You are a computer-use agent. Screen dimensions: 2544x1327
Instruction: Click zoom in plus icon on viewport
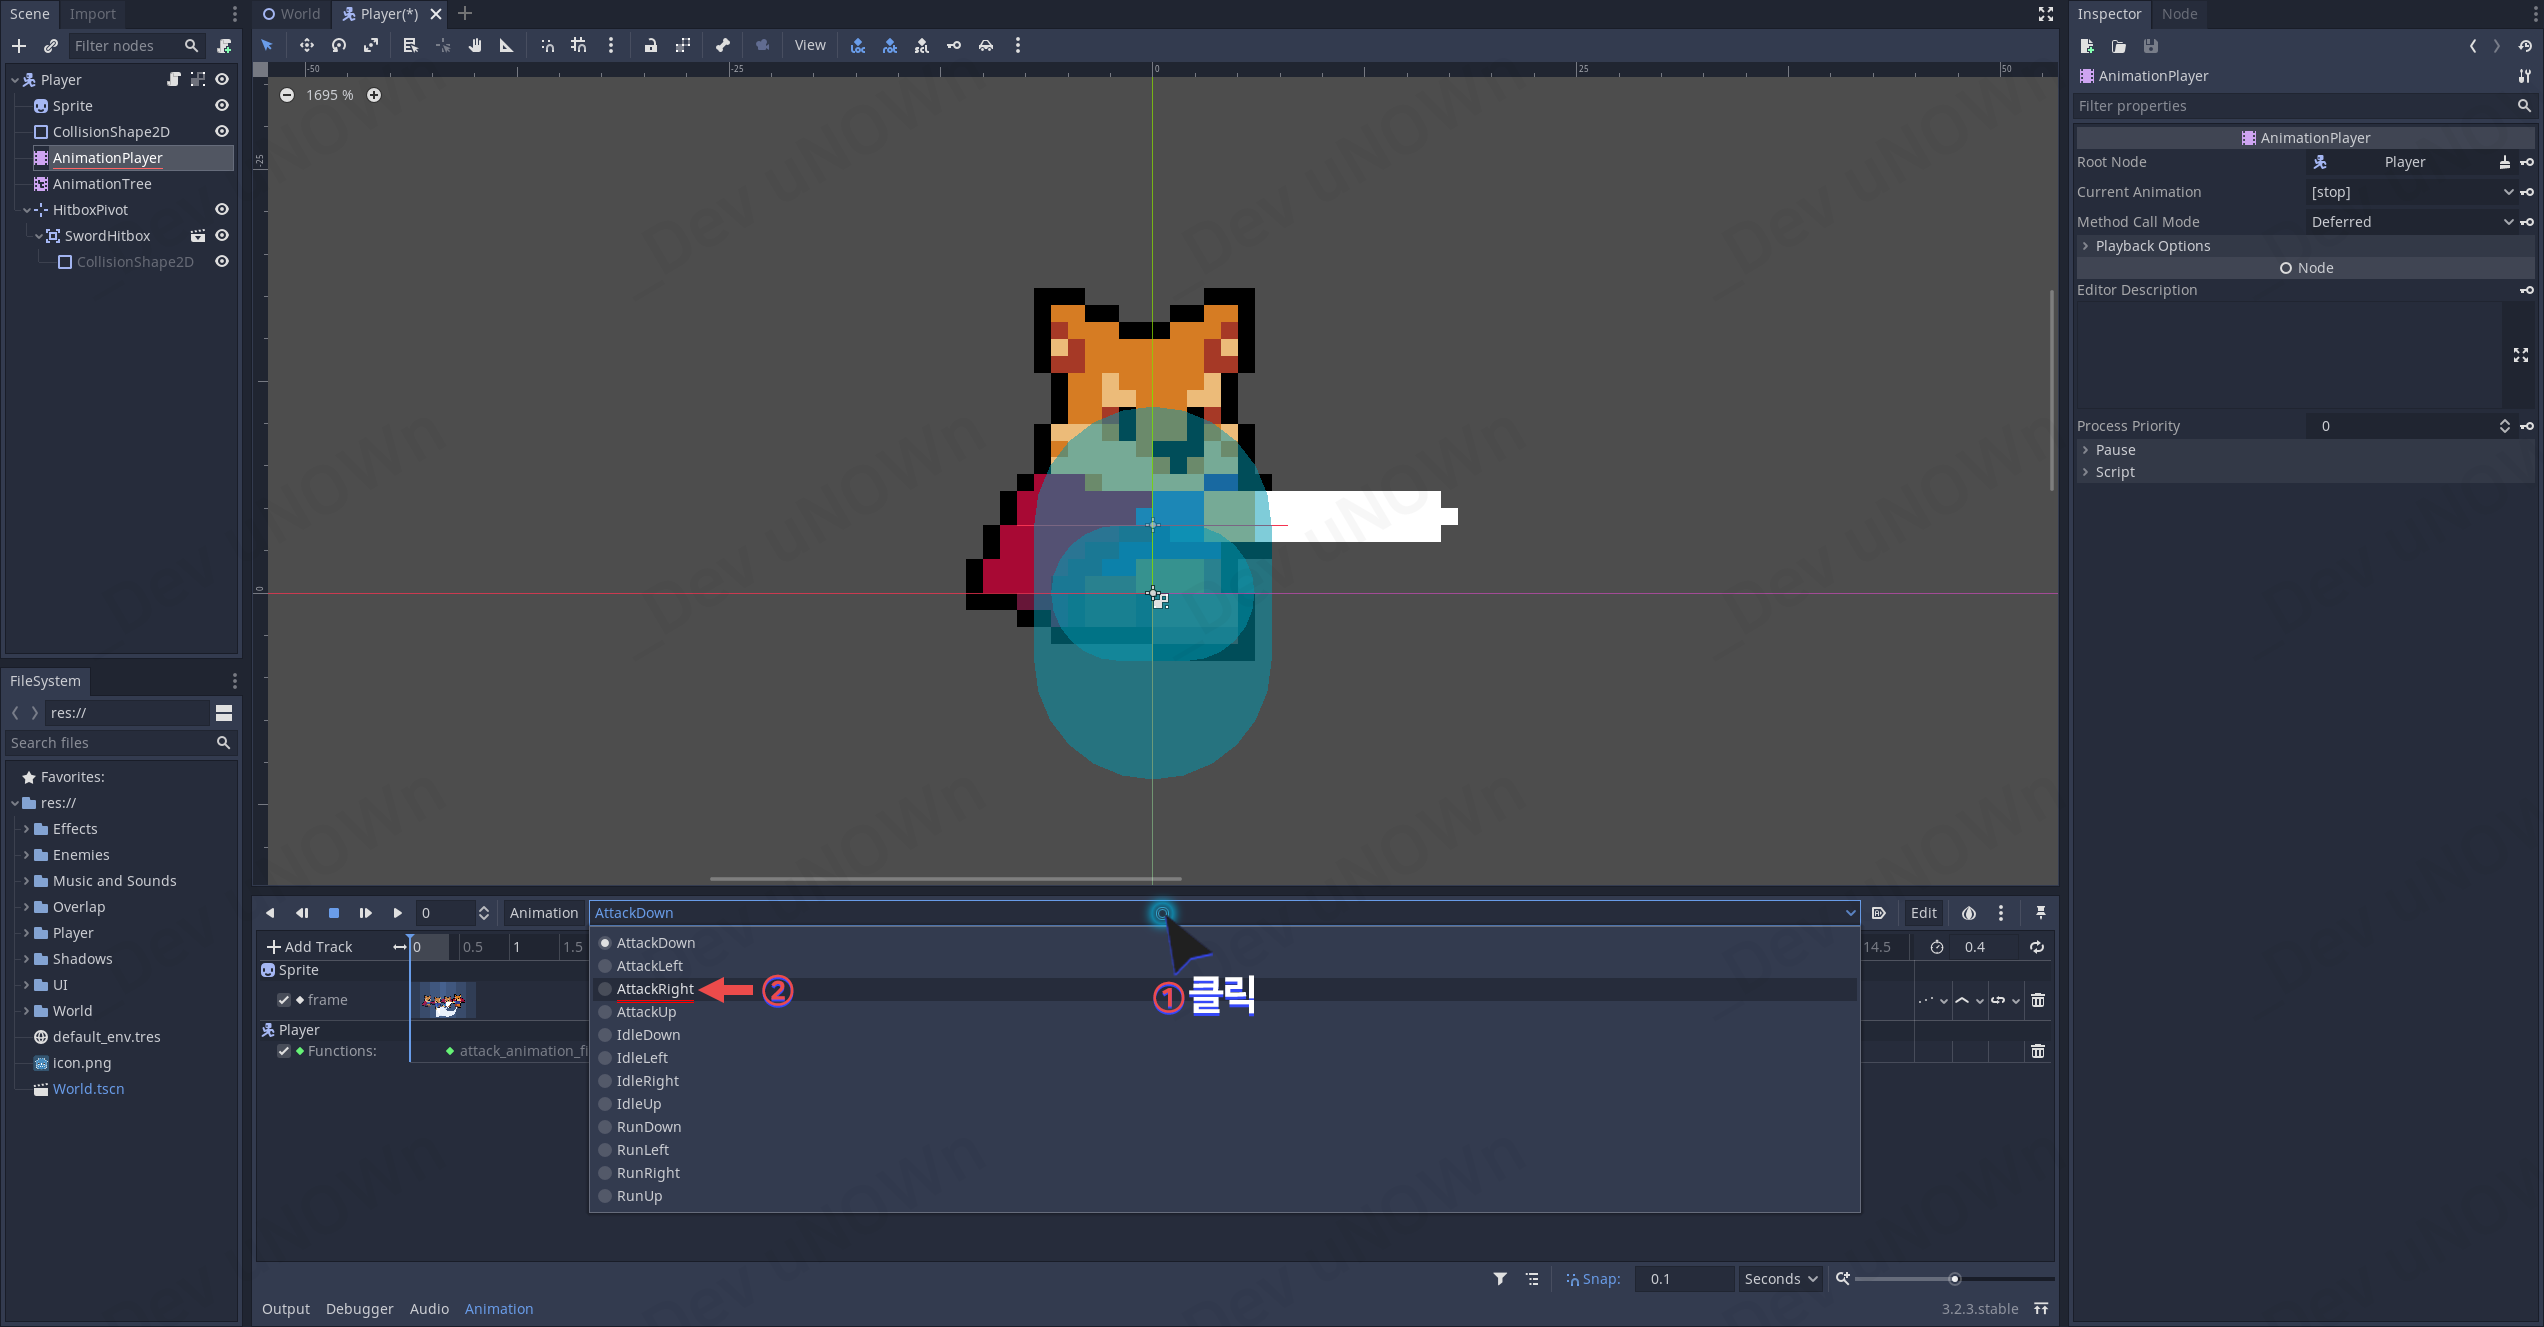pyautogui.click(x=374, y=95)
